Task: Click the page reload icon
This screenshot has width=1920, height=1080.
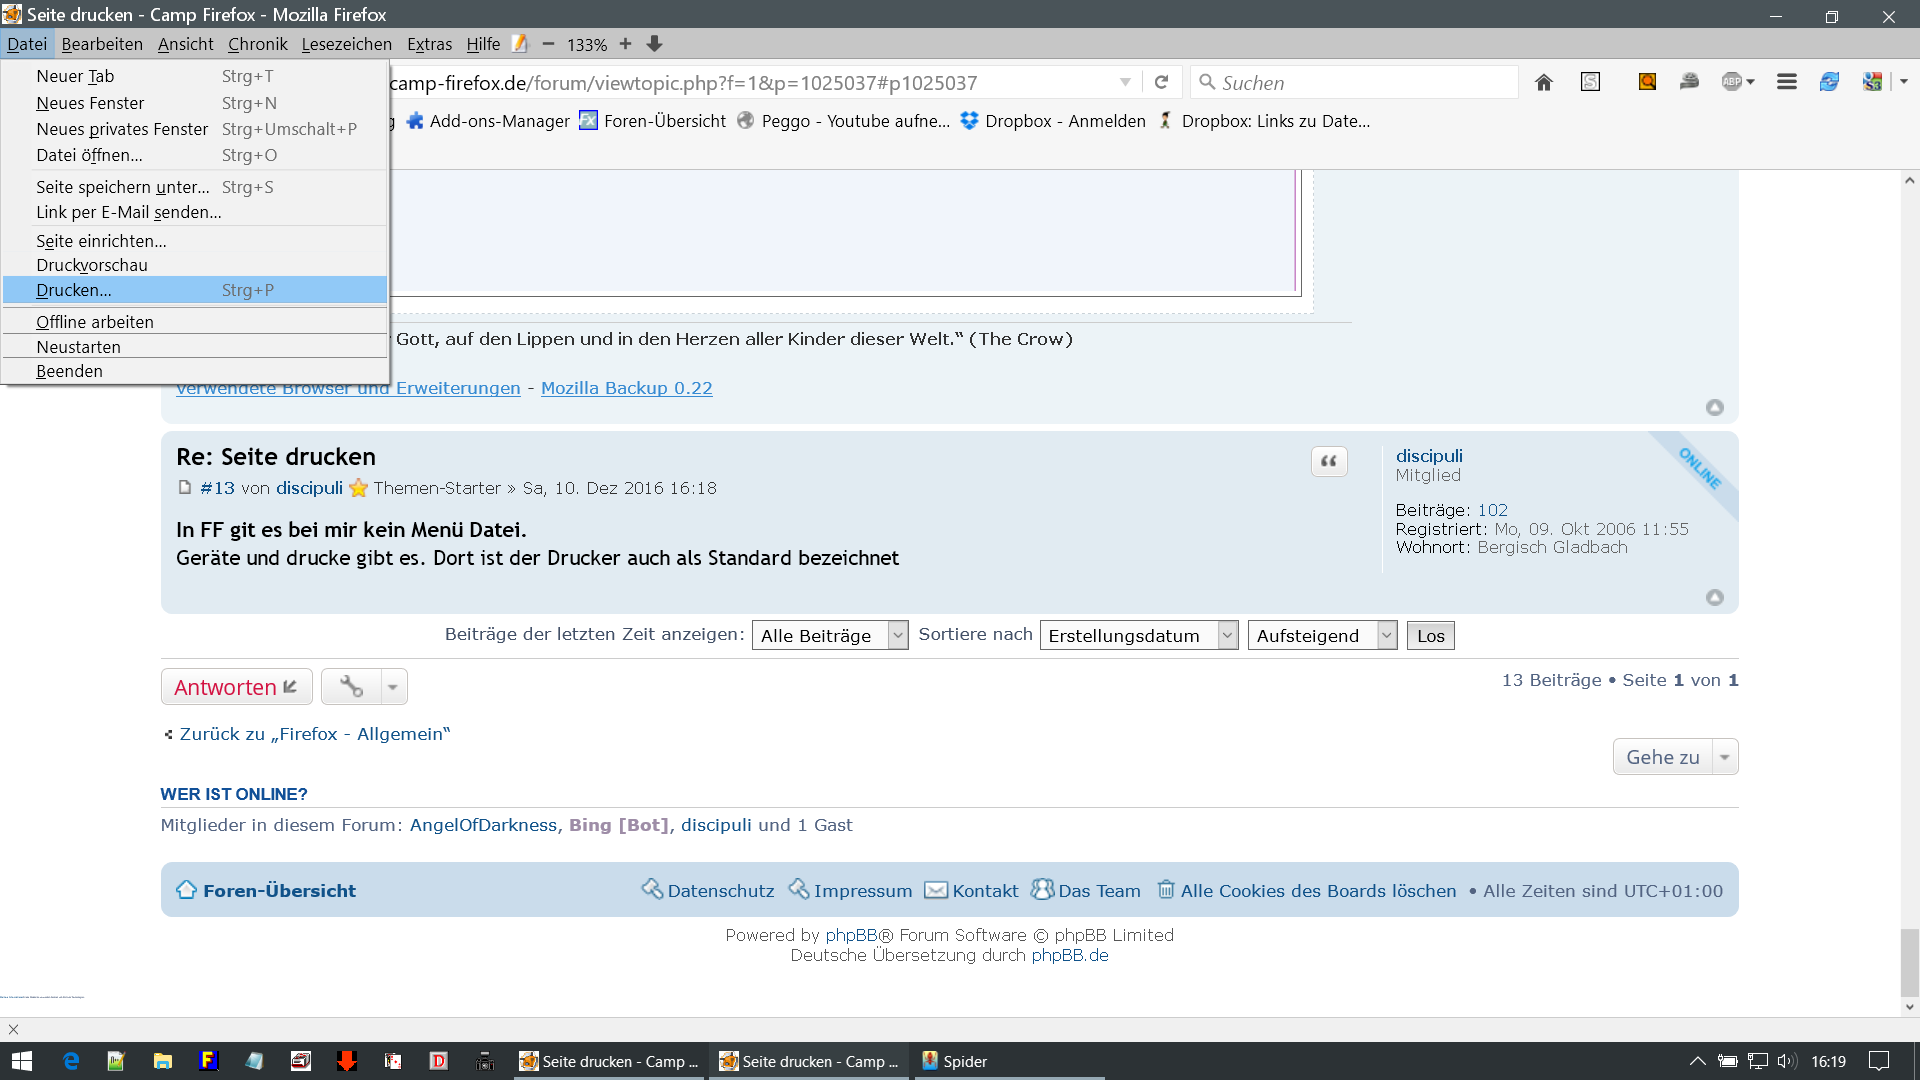Action: pyautogui.click(x=1161, y=83)
